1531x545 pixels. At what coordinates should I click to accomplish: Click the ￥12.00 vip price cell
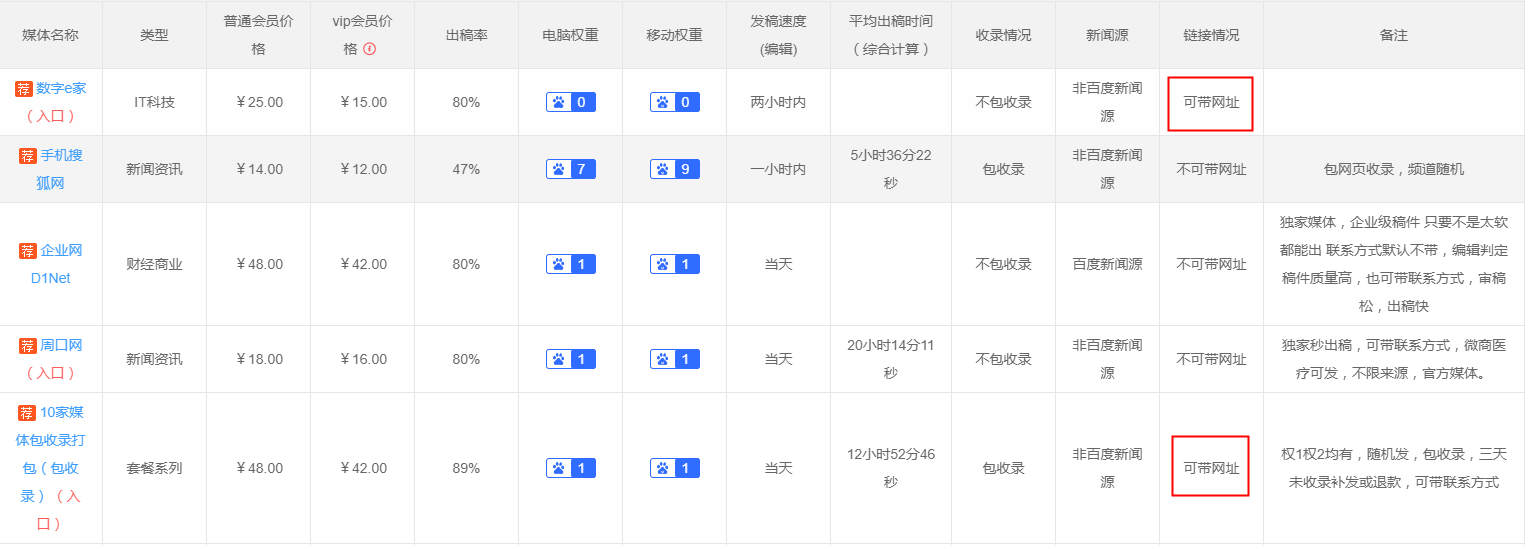click(x=363, y=169)
